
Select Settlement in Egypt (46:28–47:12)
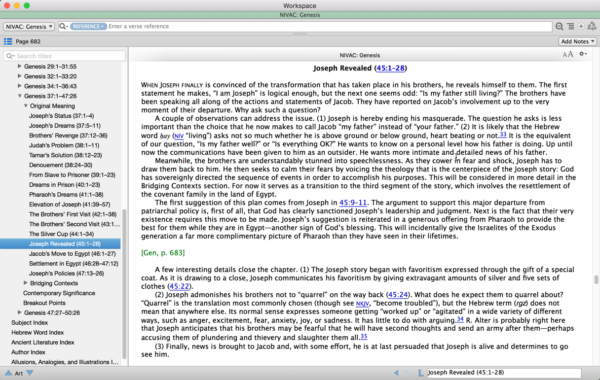[74, 263]
